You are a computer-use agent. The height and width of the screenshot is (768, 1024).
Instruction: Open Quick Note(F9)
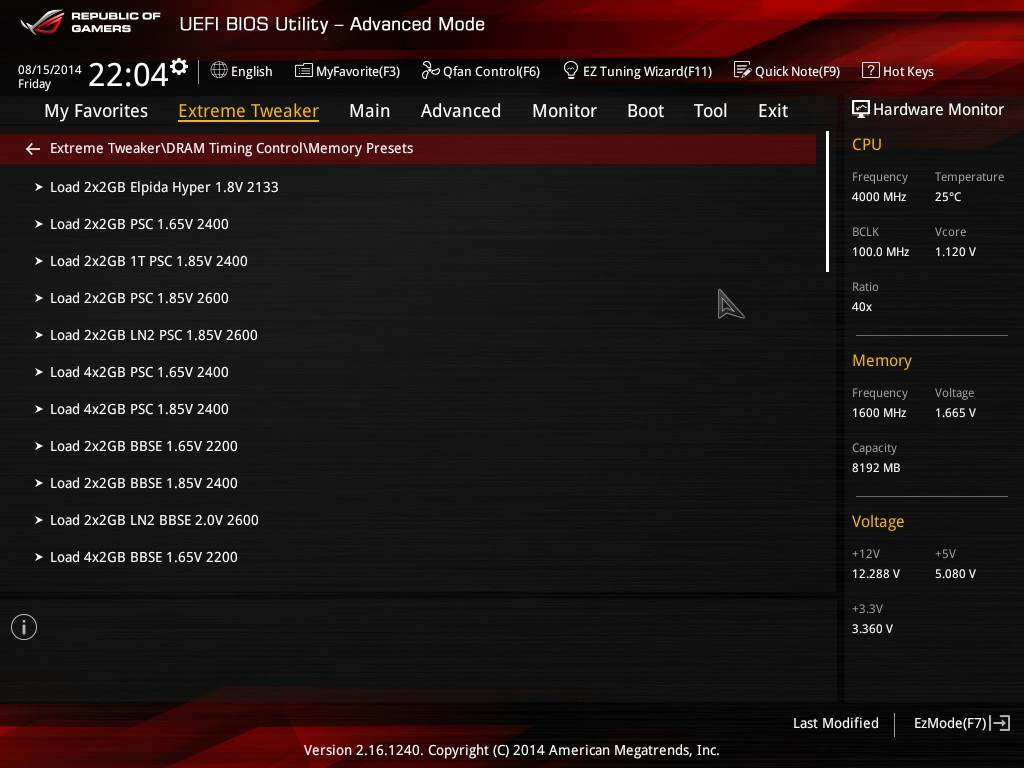pyautogui.click(x=787, y=71)
